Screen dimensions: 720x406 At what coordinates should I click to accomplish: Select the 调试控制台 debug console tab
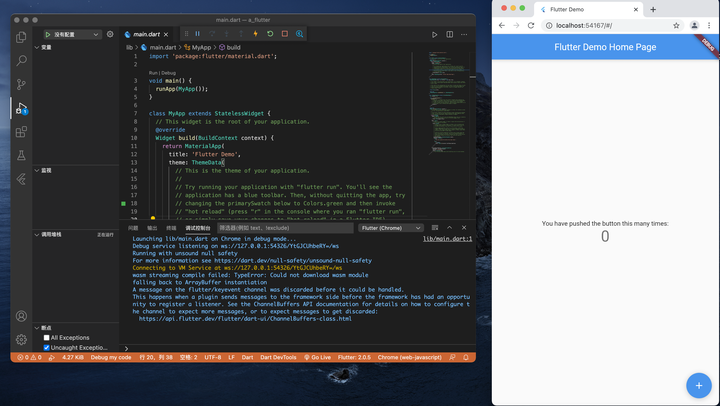[197, 228]
